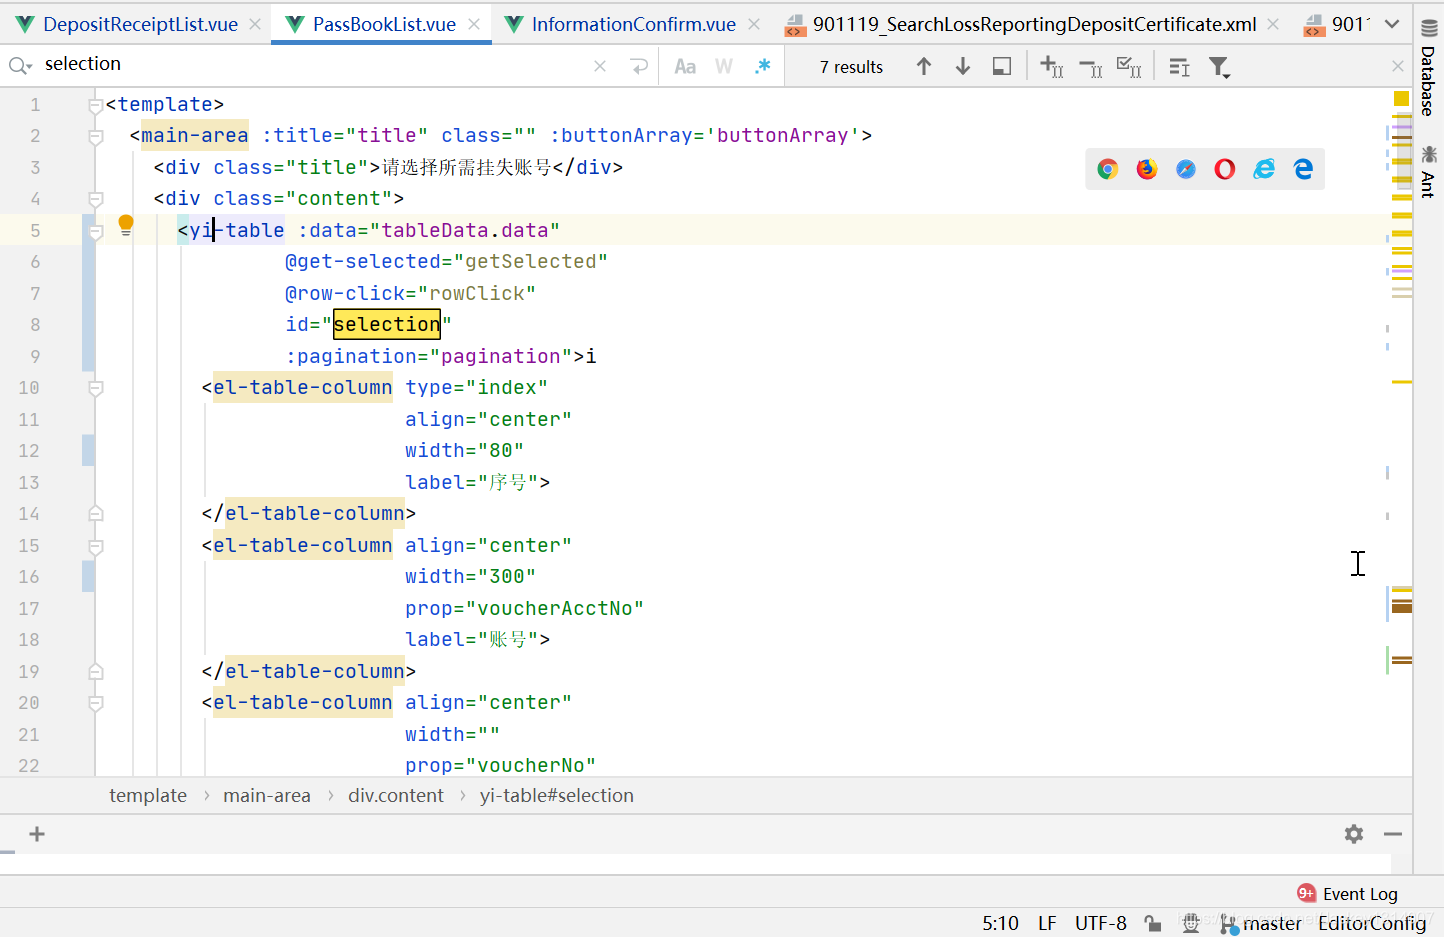Toggle file read-only lock icon
Screen dimensions: 1444x937
(x=1153, y=923)
